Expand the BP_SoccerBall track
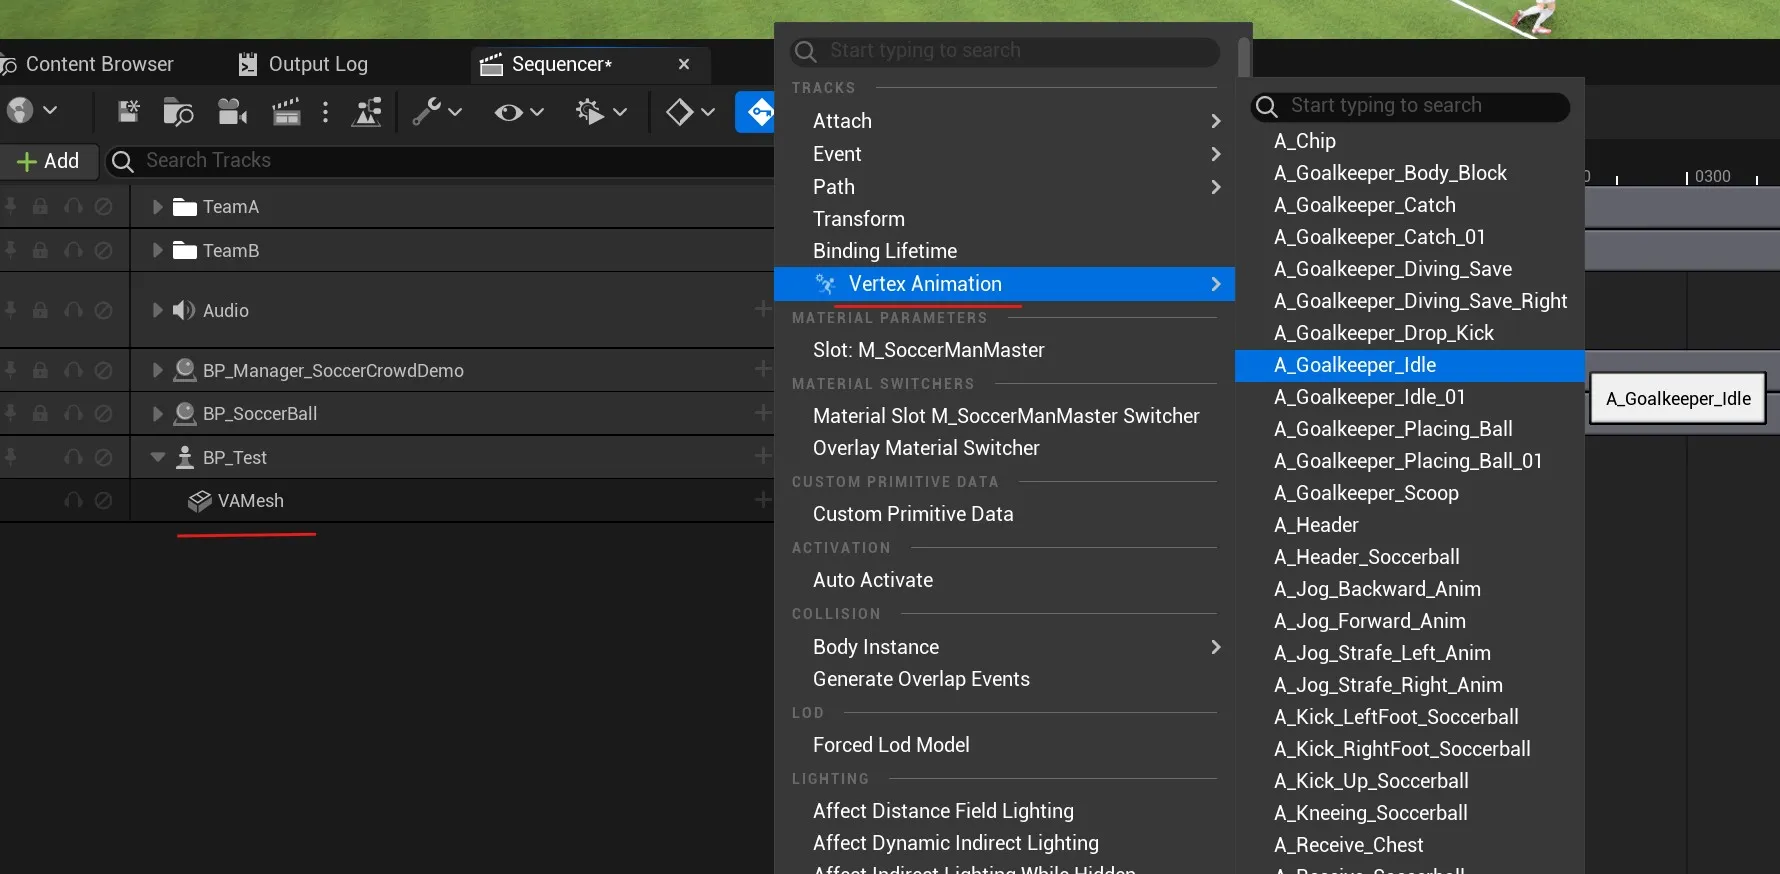 [x=157, y=413]
